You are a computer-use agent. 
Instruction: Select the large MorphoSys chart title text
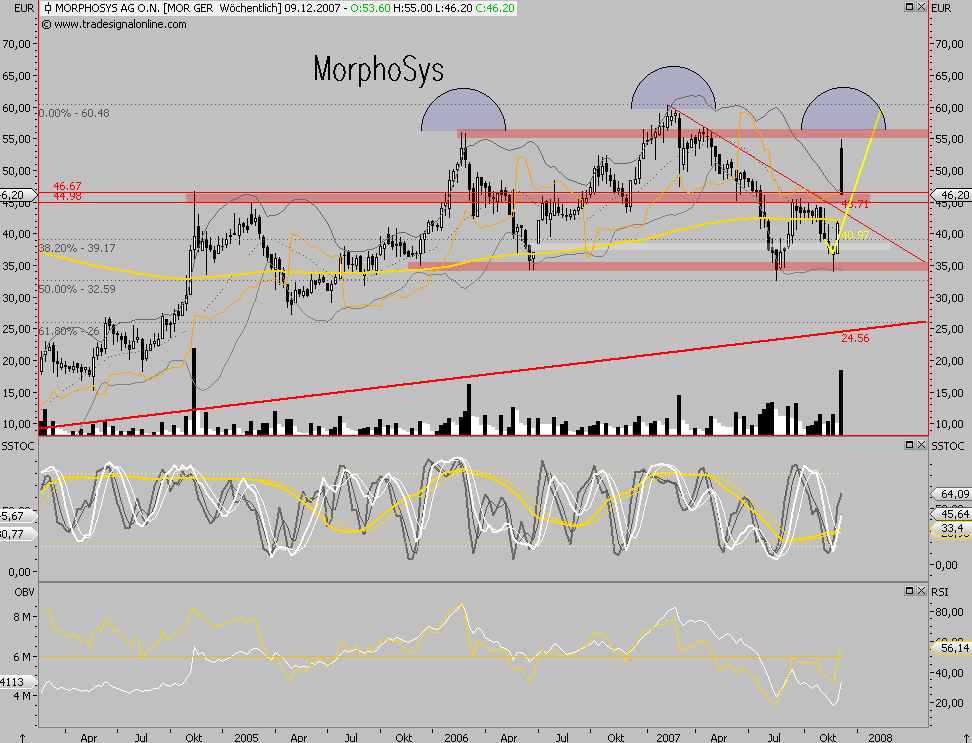(378, 69)
